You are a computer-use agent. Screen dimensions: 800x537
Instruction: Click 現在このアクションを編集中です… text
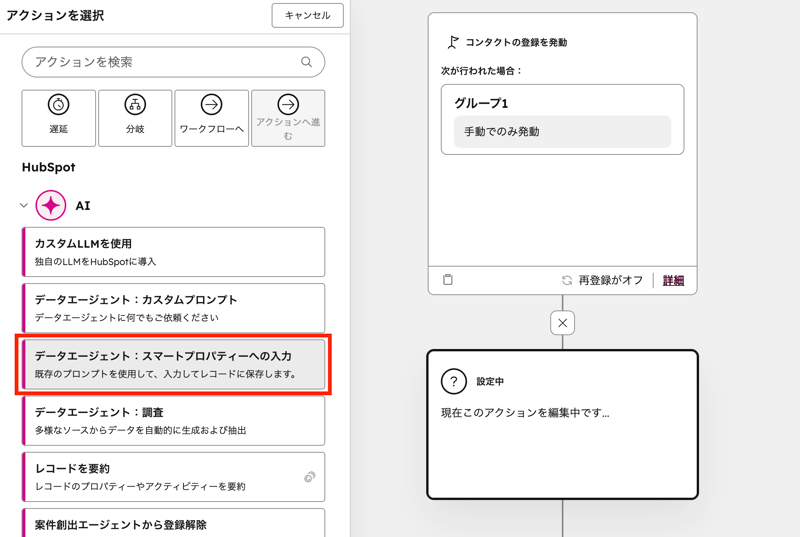525,413
